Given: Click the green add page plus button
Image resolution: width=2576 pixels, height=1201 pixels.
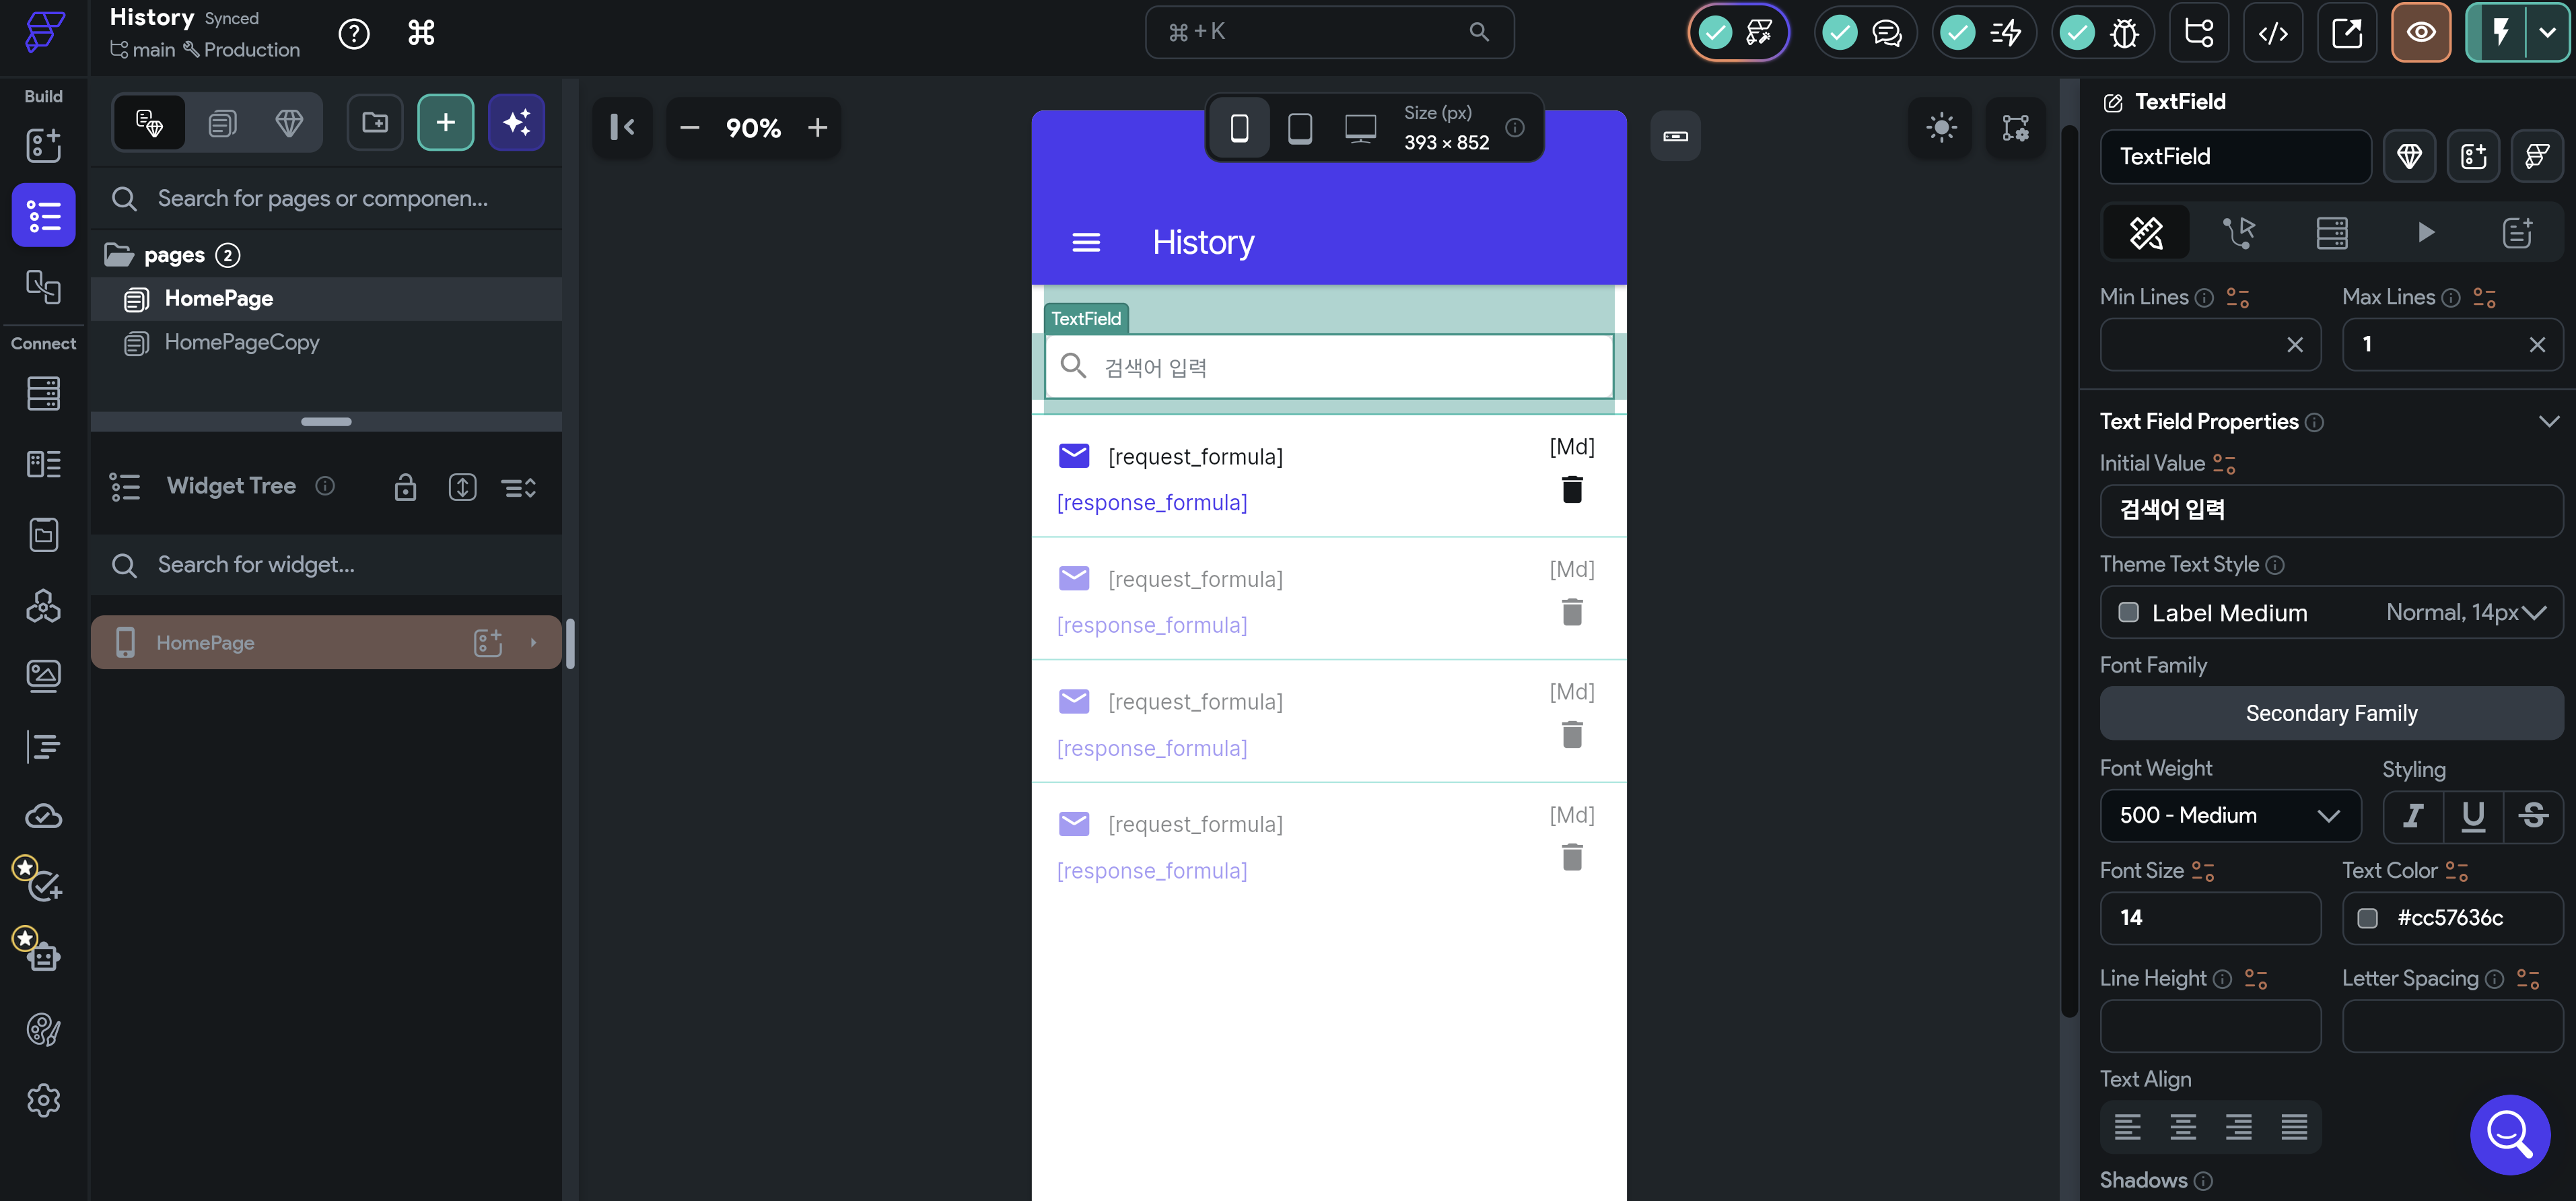Looking at the screenshot, I should (x=446, y=123).
